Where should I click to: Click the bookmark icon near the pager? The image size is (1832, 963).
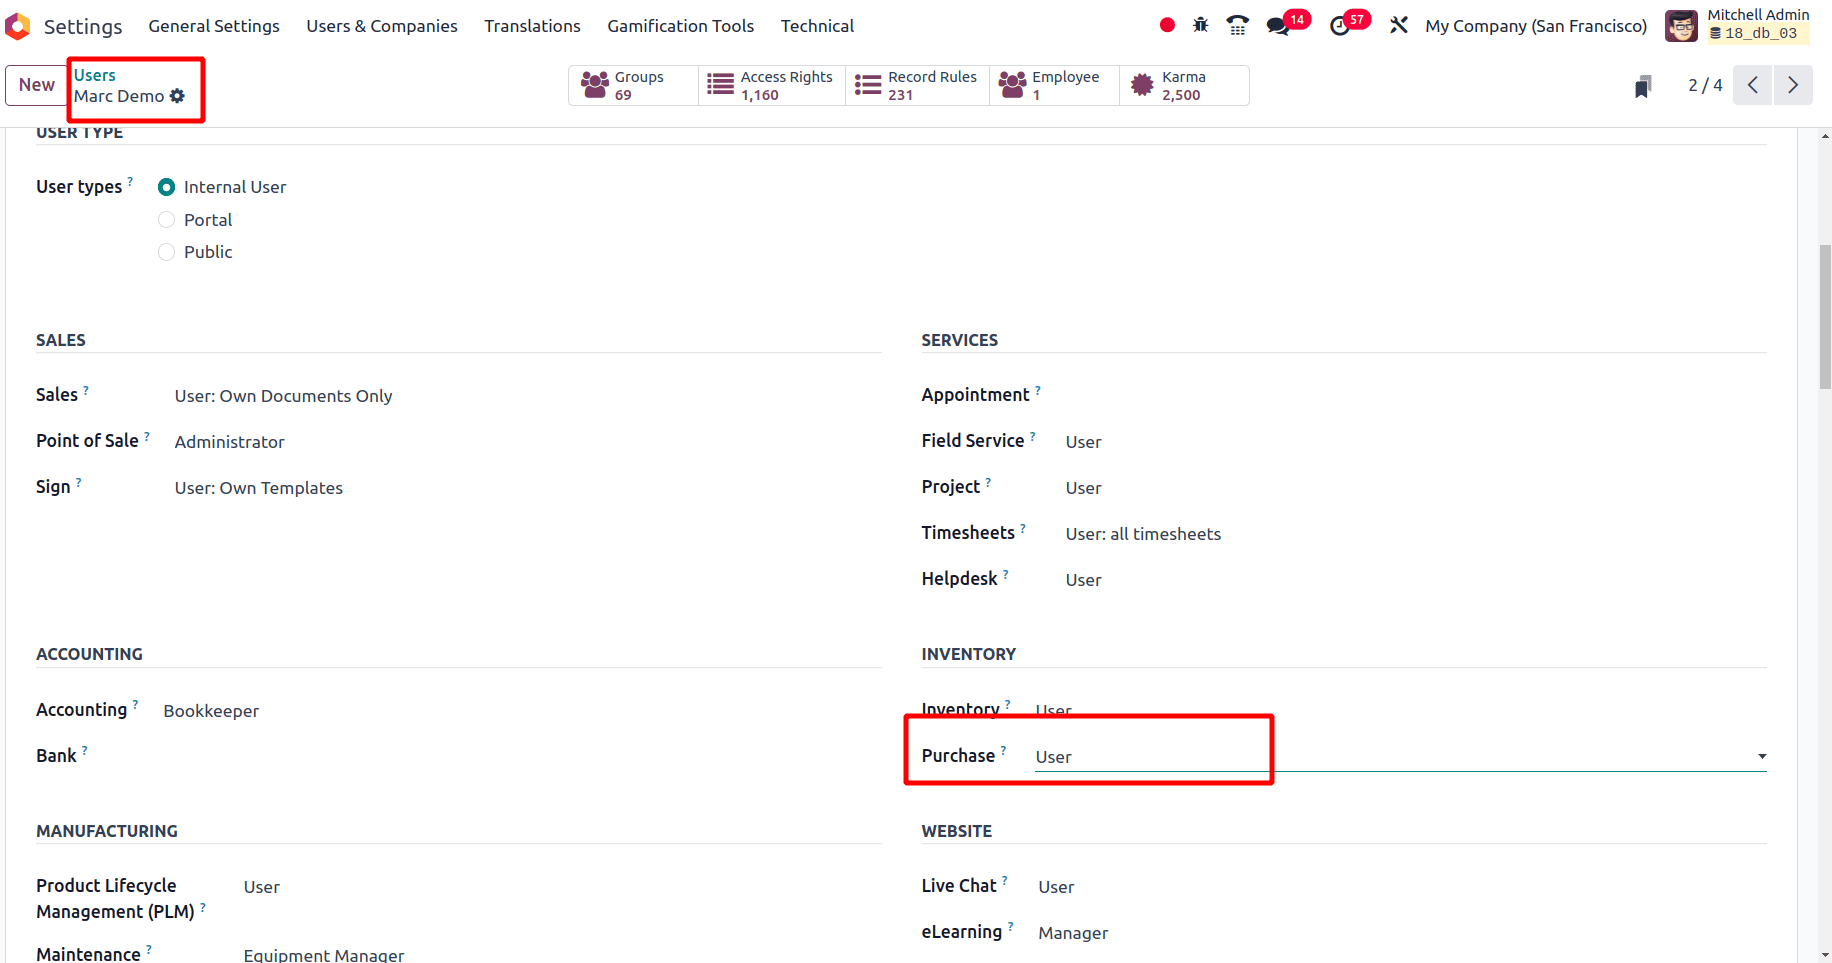coord(1643,87)
